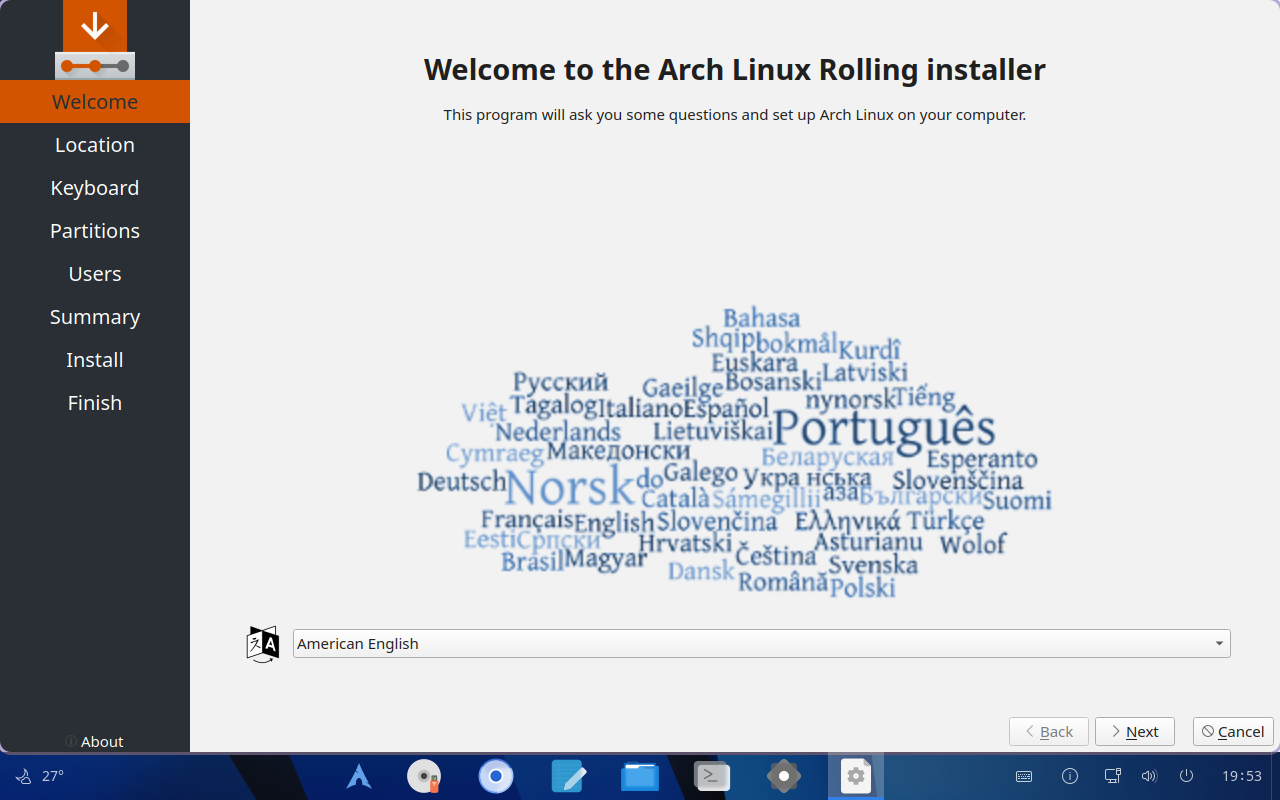Select the Partitions step in sidebar
1280x800 pixels.
(x=95, y=231)
